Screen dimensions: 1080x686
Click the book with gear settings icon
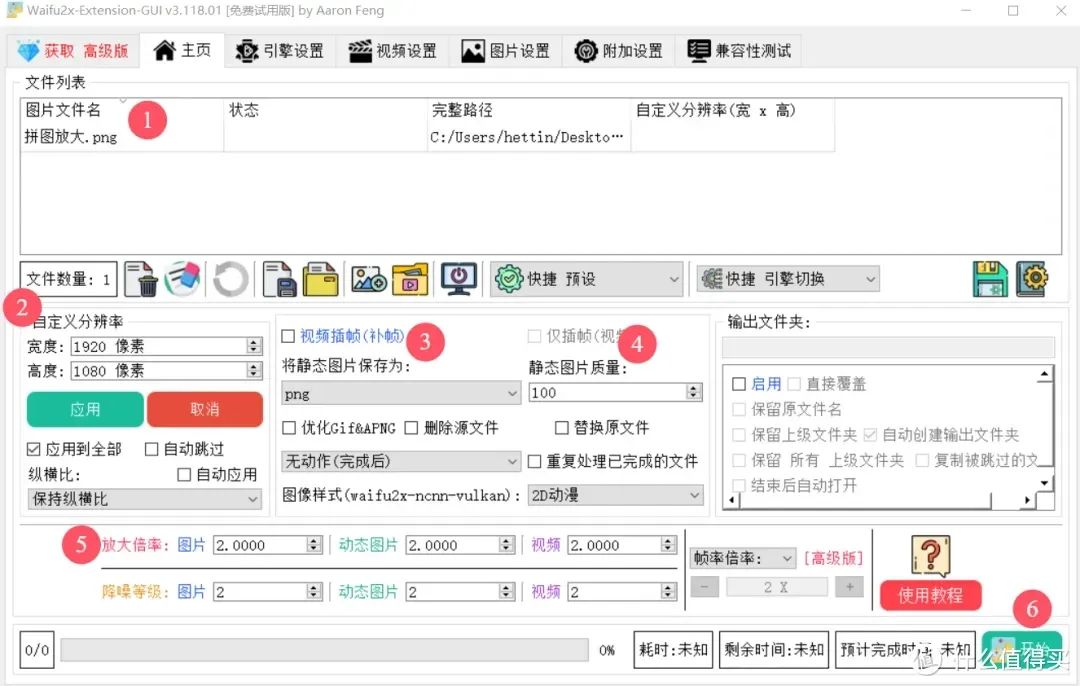pyautogui.click(x=1031, y=279)
